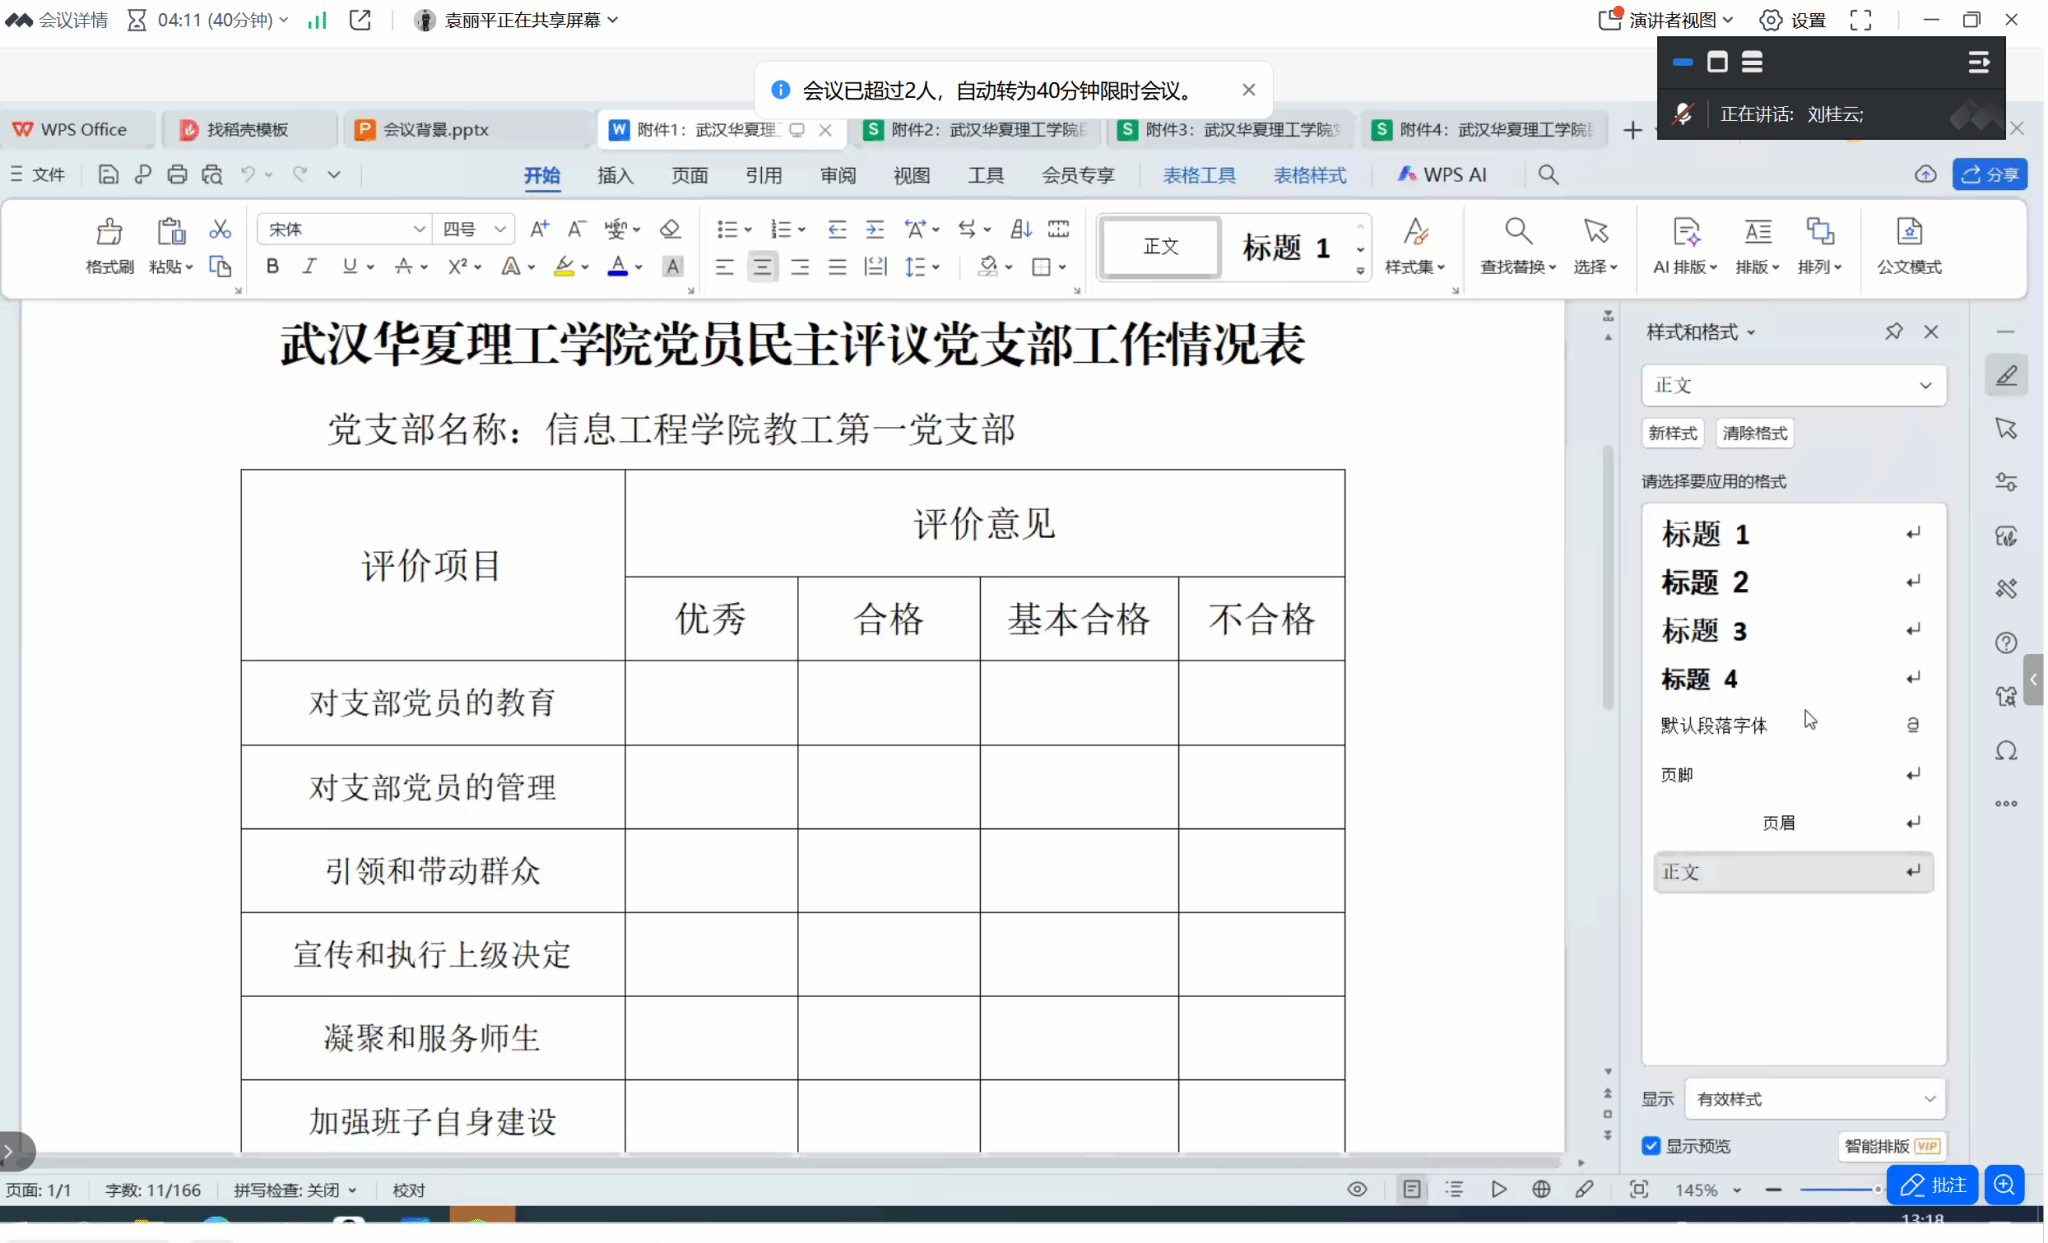Open the 有效样式 display dropdown
Screen dimensions: 2048x1243
pos(1814,1098)
